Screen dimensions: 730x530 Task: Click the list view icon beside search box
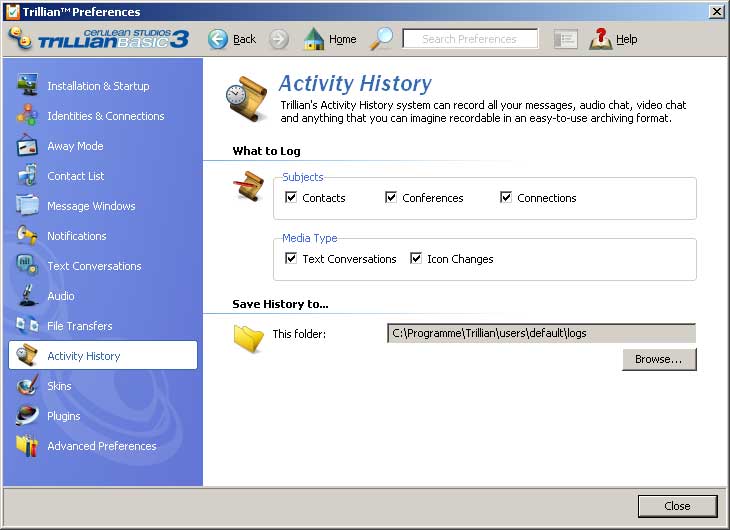pyautogui.click(x=566, y=39)
